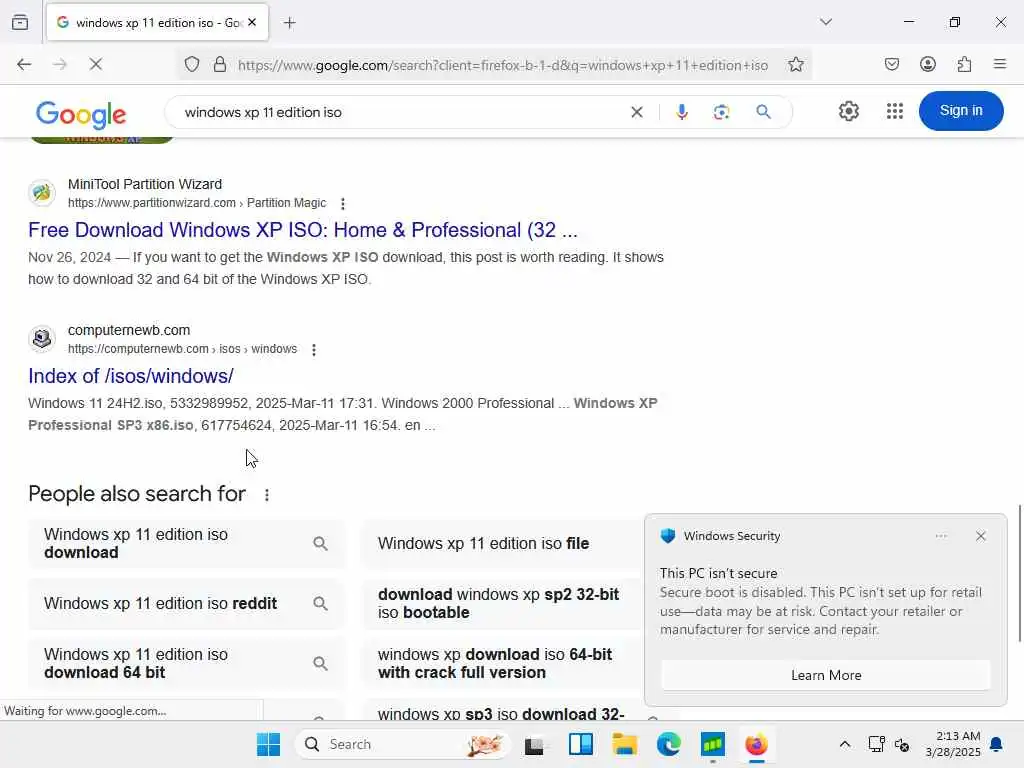Click into the Google search input field
Image resolution: width=1024 pixels, height=768 pixels.
pos(398,112)
